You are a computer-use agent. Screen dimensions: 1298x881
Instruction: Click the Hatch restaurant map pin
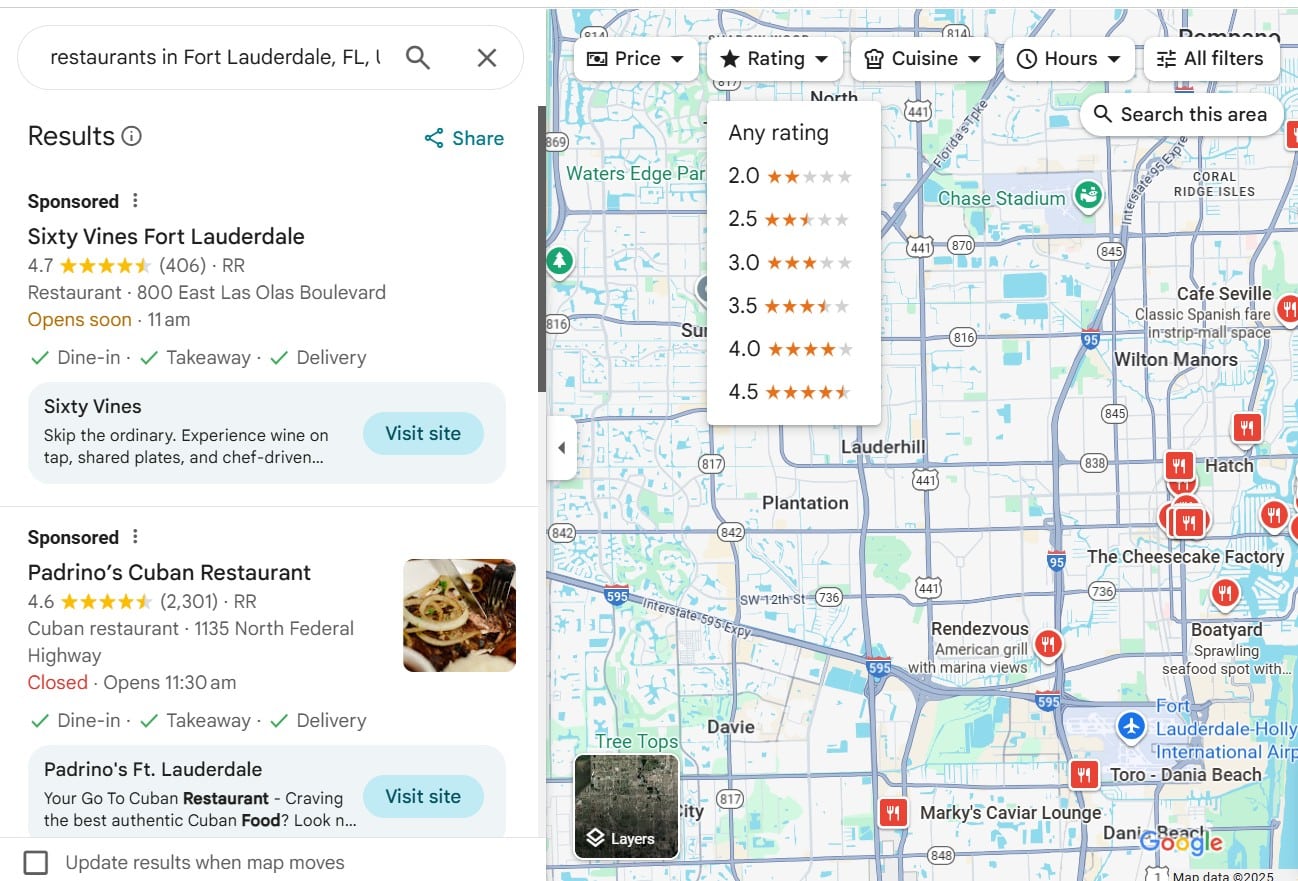[x=1180, y=465]
